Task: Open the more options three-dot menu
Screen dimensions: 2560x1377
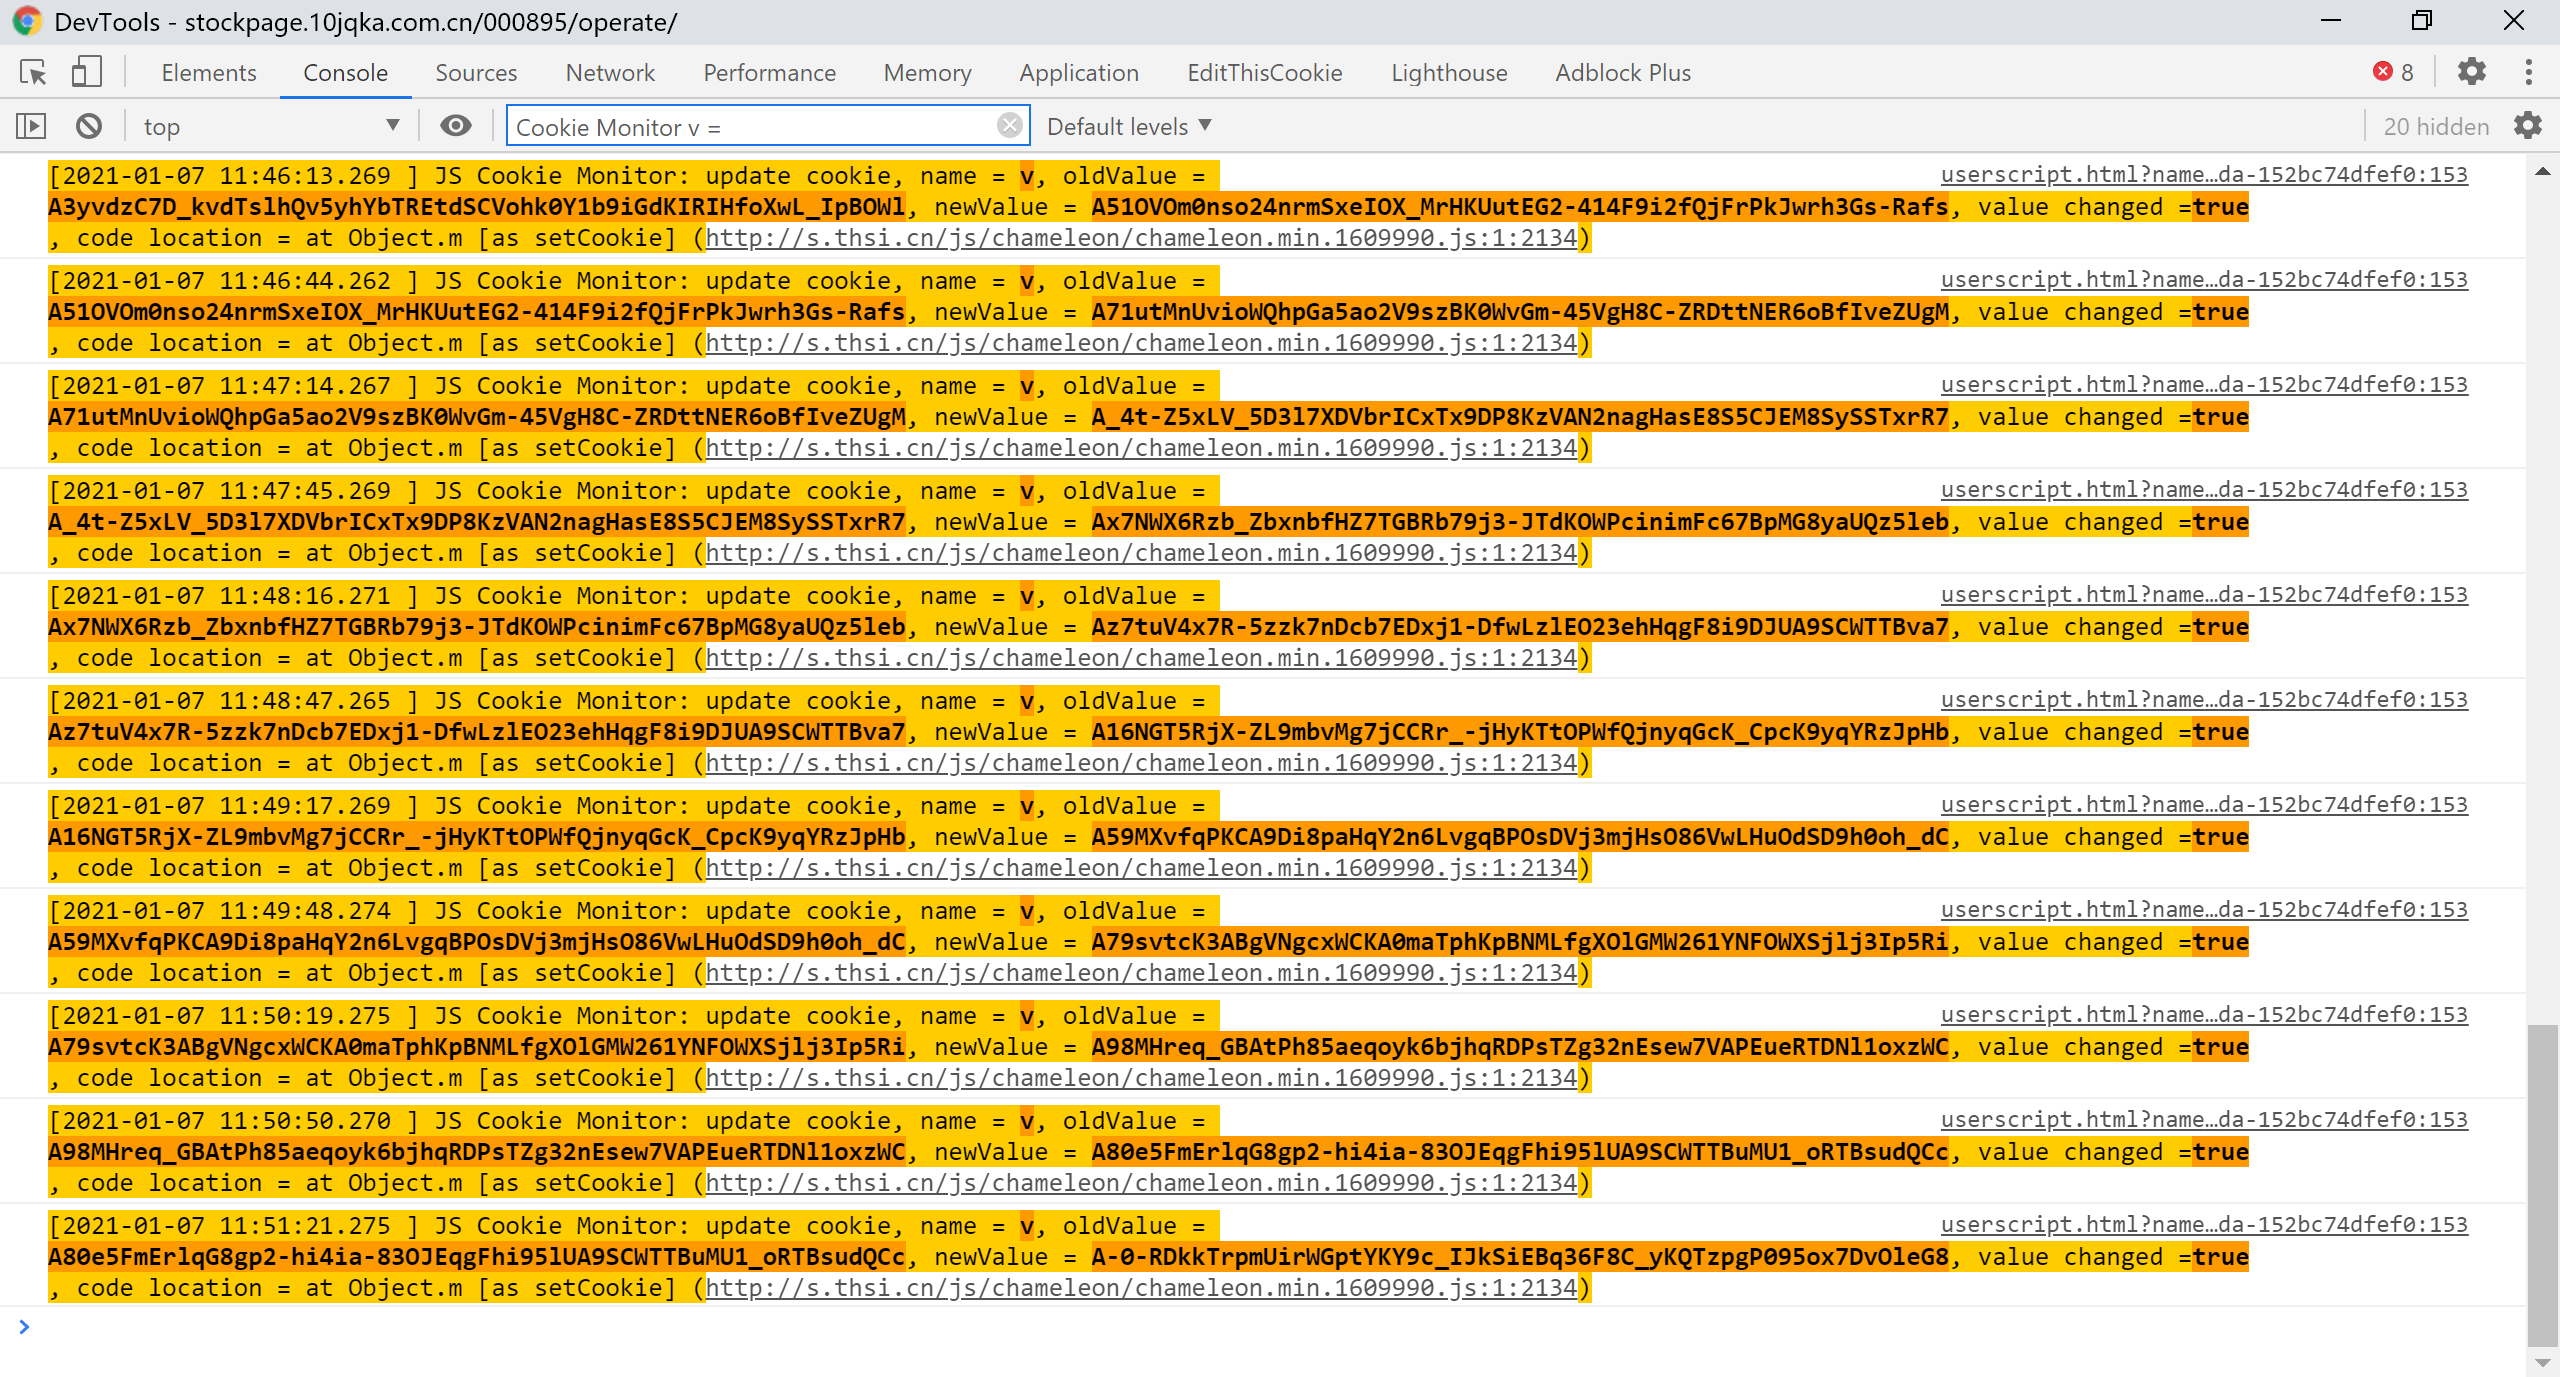Action: 2528,72
